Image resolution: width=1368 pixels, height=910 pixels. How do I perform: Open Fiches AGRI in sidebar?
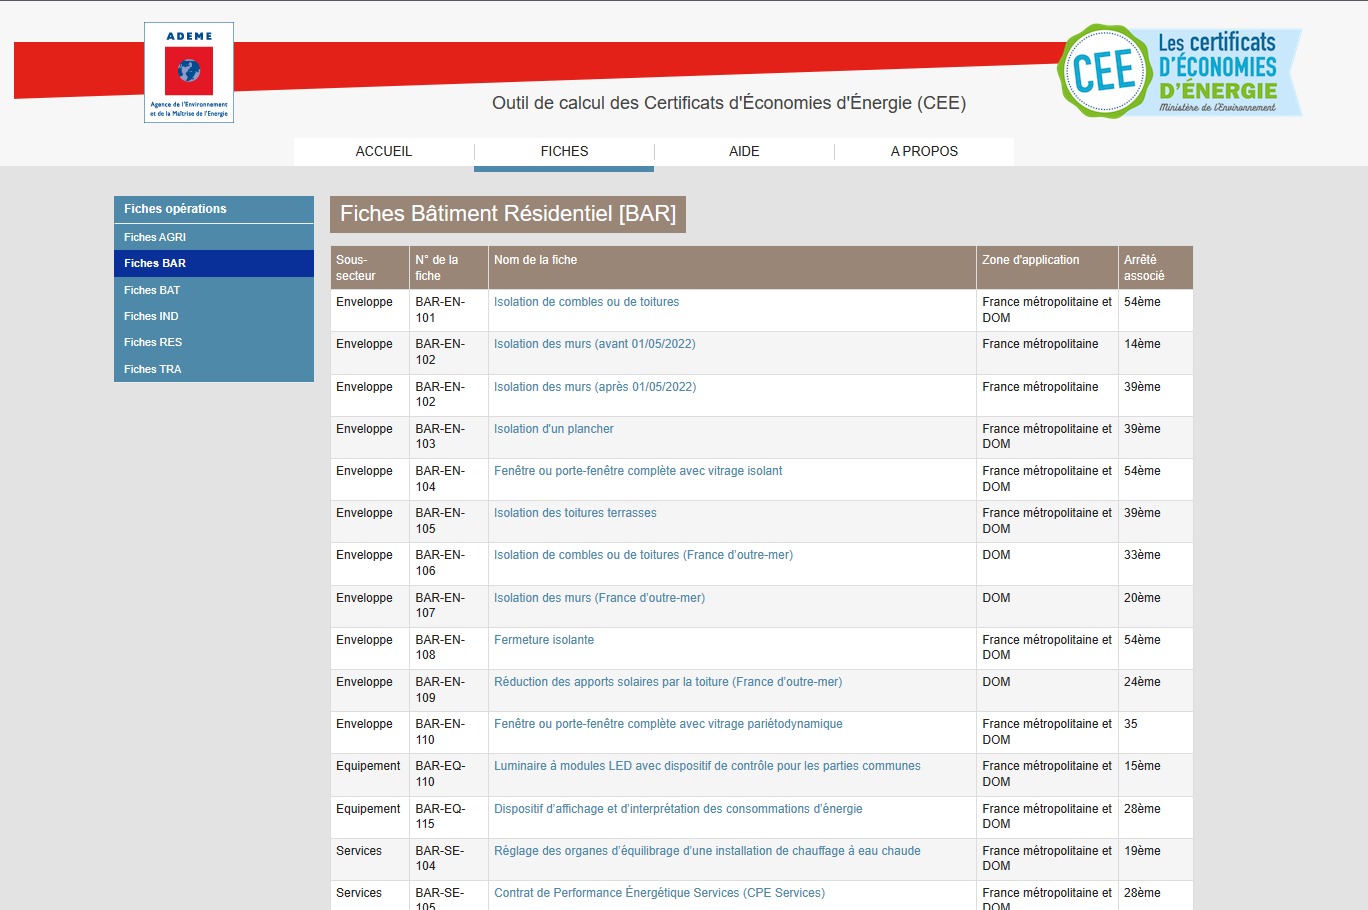click(x=214, y=237)
